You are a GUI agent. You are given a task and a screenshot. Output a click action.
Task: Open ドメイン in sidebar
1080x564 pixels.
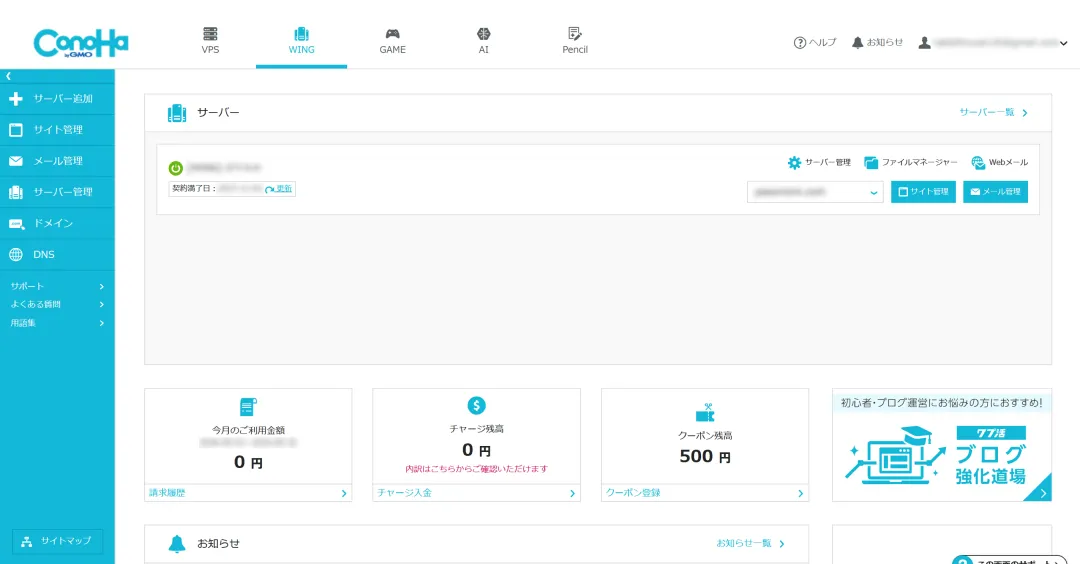point(57,223)
